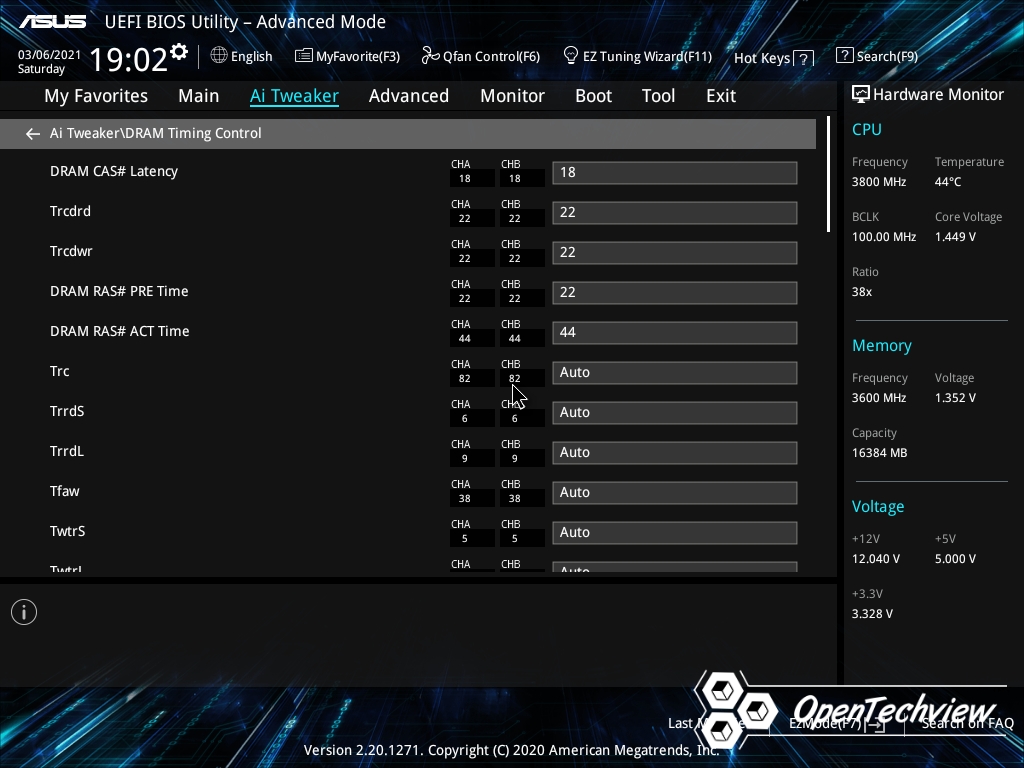This screenshot has height=768, width=1024.
Task: Click the 19:02 clock display
Action: tap(129, 60)
